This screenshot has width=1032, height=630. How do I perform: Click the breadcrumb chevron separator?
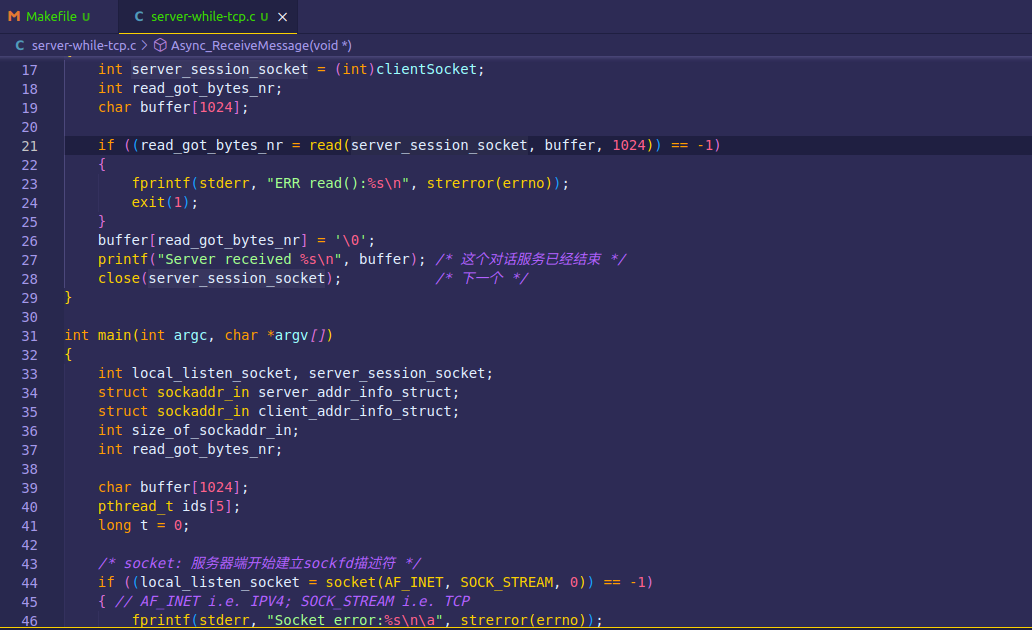(145, 45)
